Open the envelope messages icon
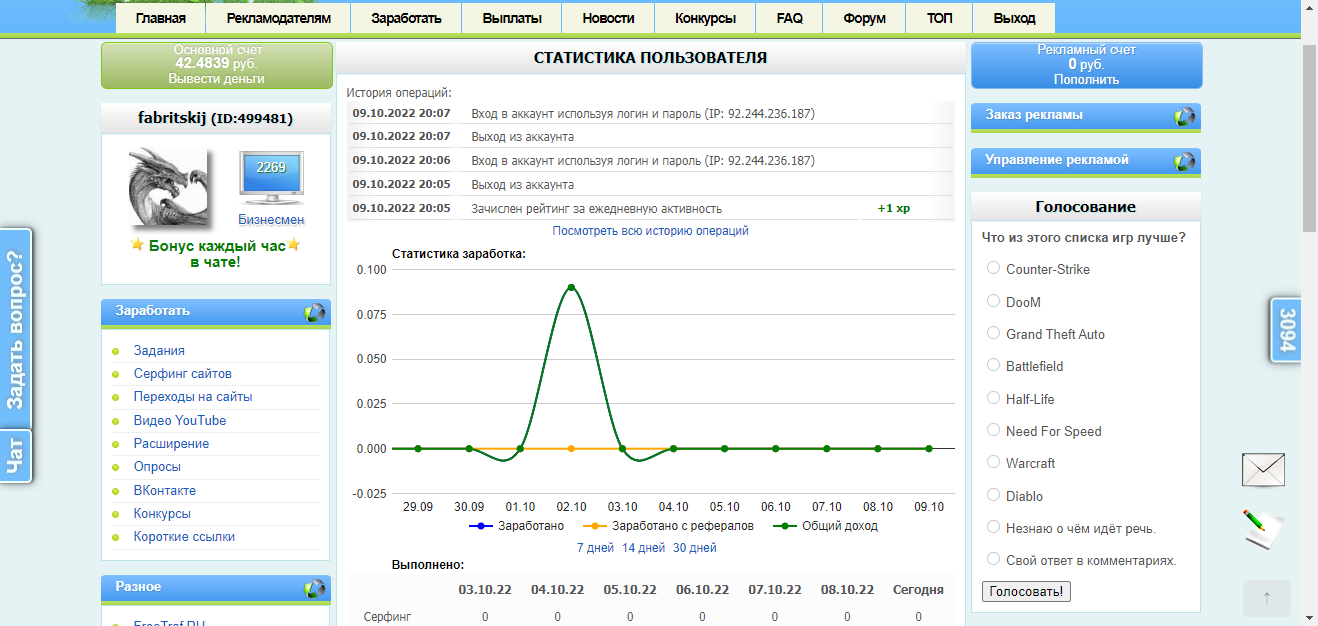The height and width of the screenshot is (626, 1318). [1263, 469]
